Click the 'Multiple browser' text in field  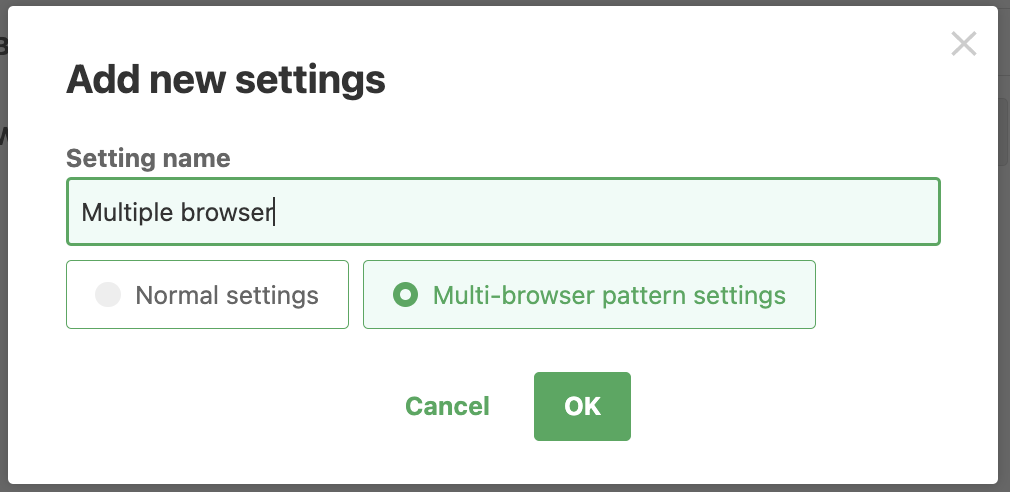177,212
